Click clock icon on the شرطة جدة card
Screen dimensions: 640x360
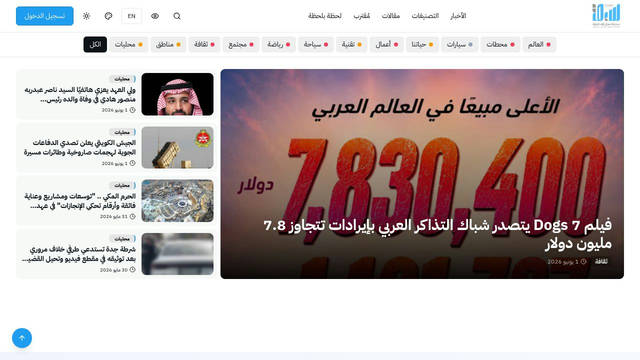pyautogui.click(x=132, y=270)
